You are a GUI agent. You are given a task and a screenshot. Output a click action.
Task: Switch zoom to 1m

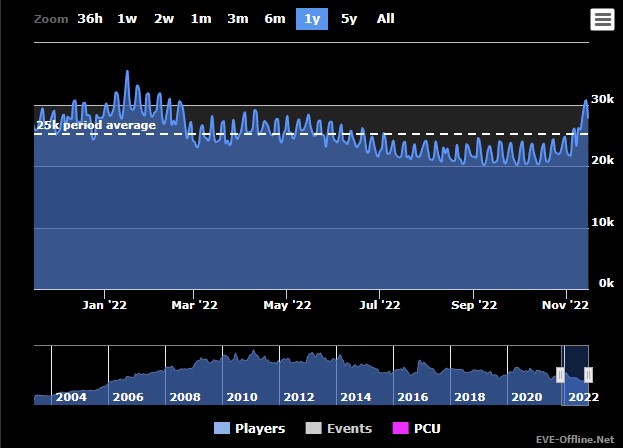coord(201,19)
